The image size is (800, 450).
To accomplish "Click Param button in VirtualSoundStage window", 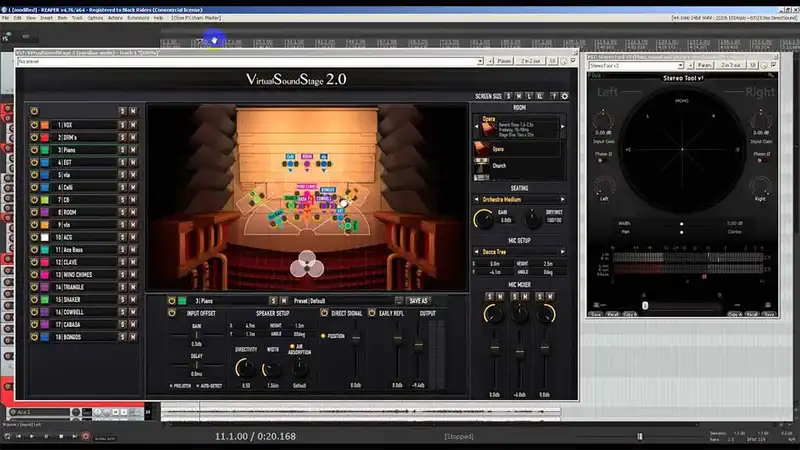I will click(504, 61).
